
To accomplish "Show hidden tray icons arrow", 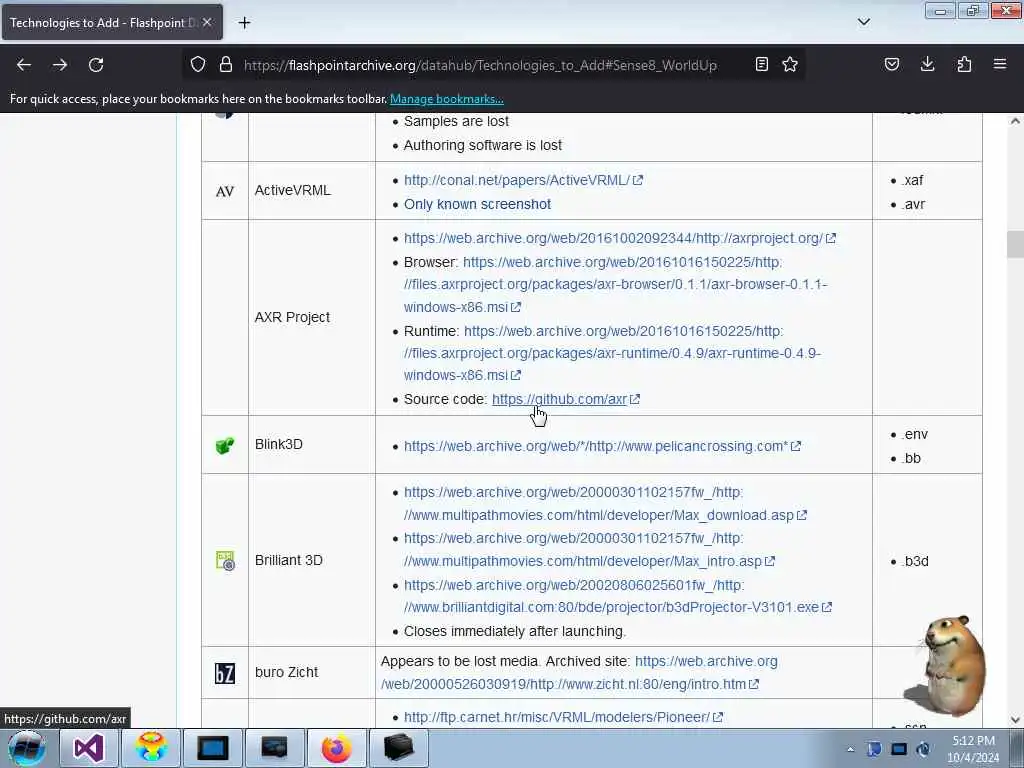I will click(850, 750).
